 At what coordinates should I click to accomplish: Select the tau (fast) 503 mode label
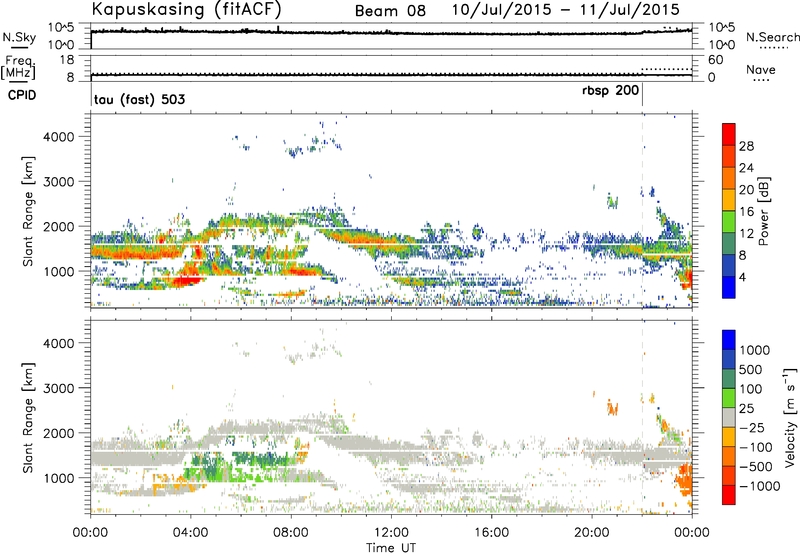(x=139, y=99)
